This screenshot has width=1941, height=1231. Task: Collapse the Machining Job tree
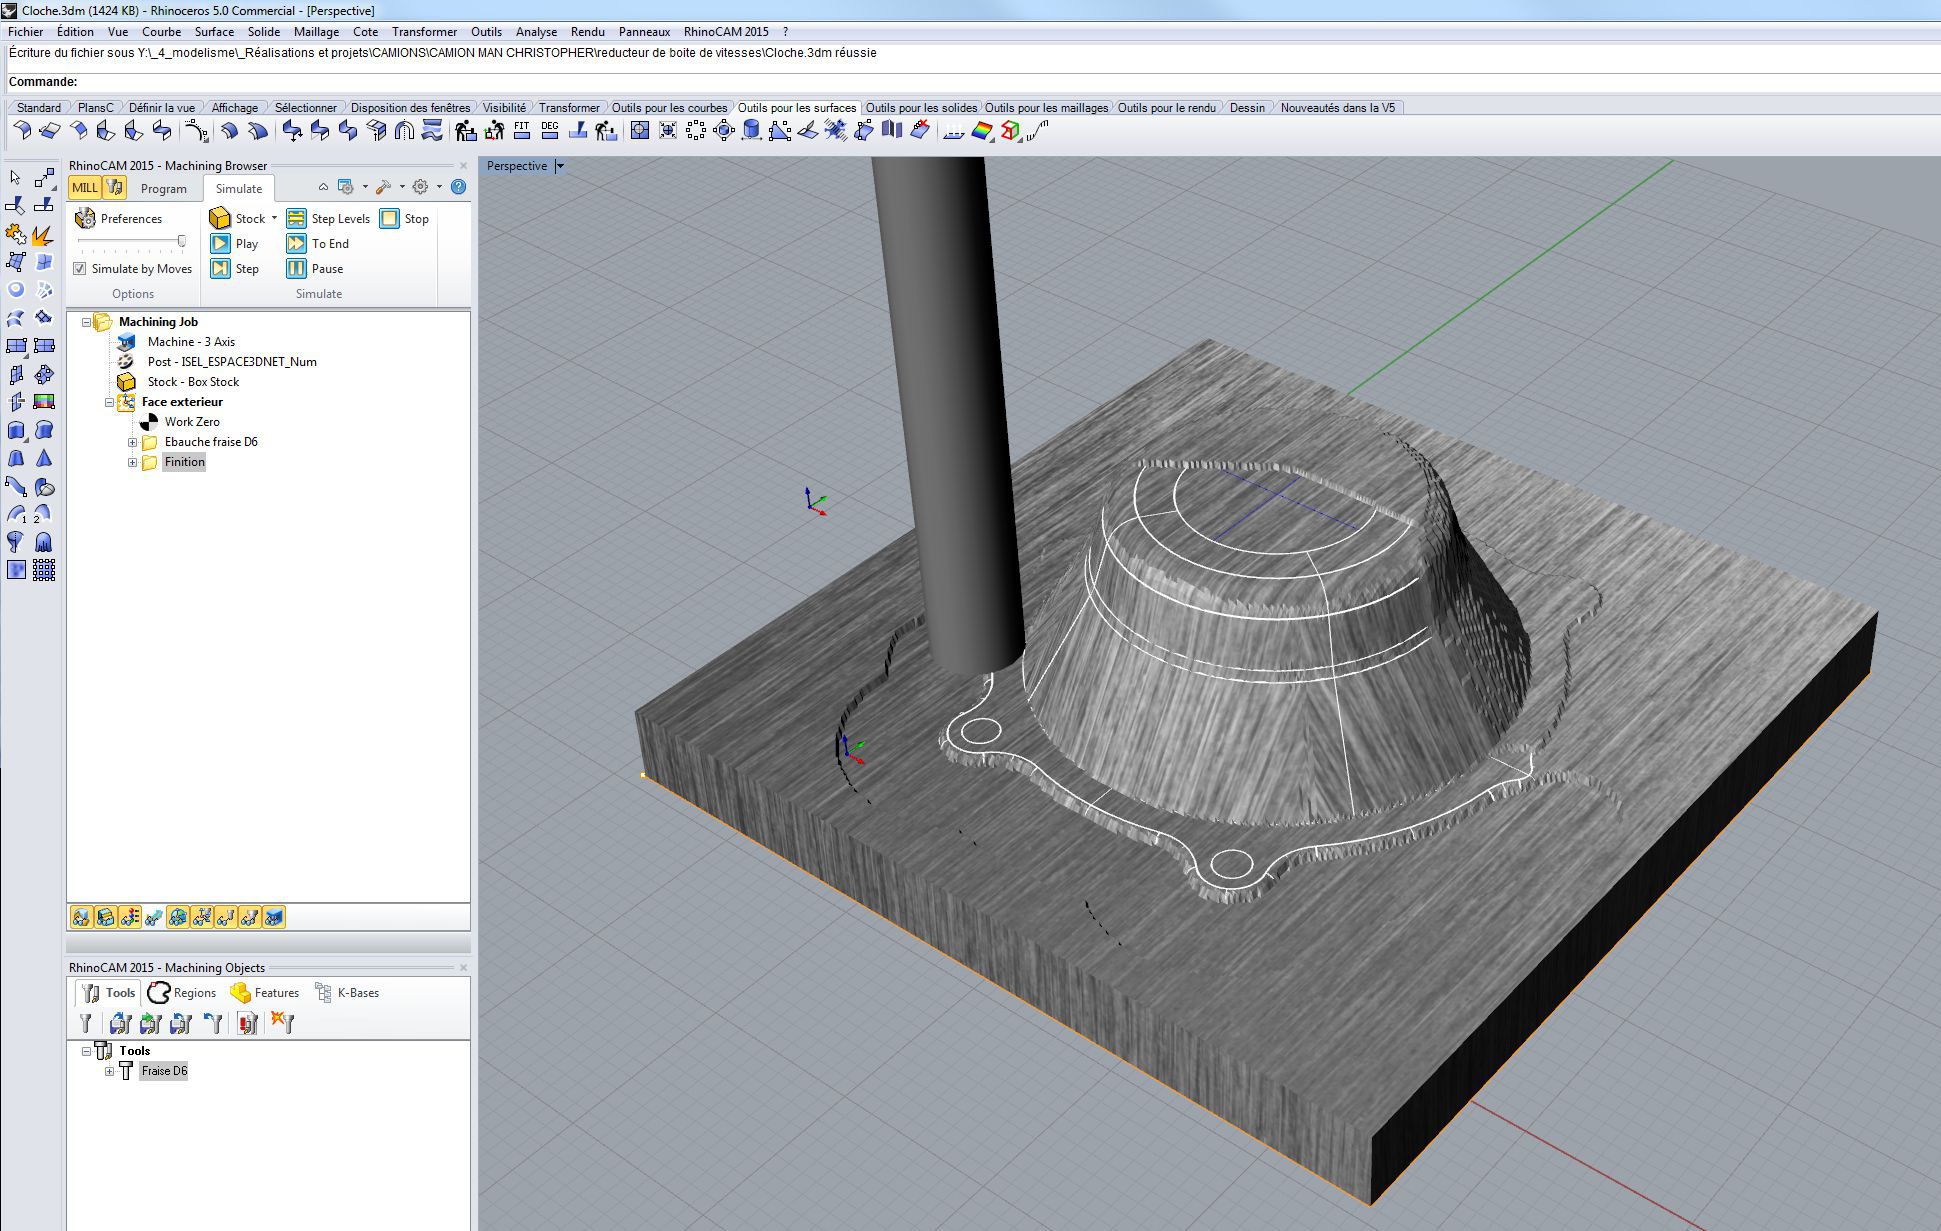tap(86, 322)
